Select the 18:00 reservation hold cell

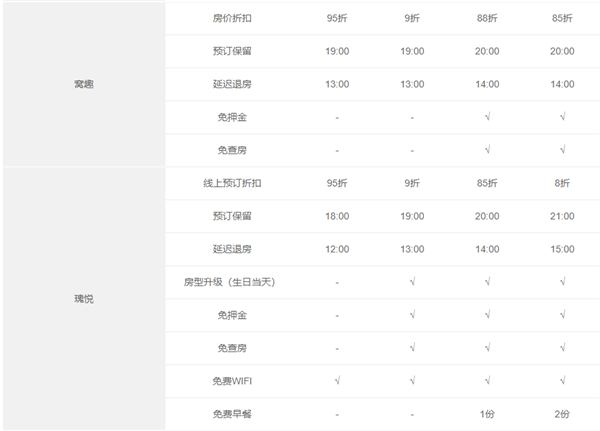(337, 216)
